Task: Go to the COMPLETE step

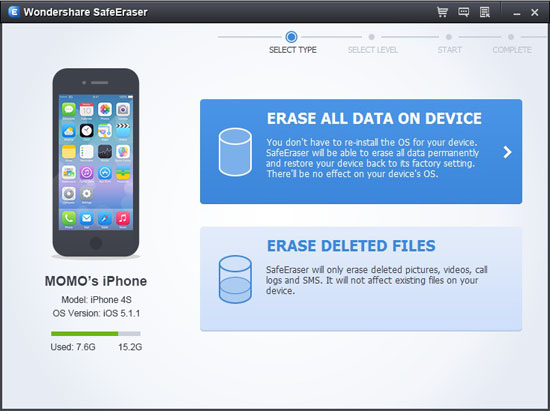Action: [x=512, y=50]
